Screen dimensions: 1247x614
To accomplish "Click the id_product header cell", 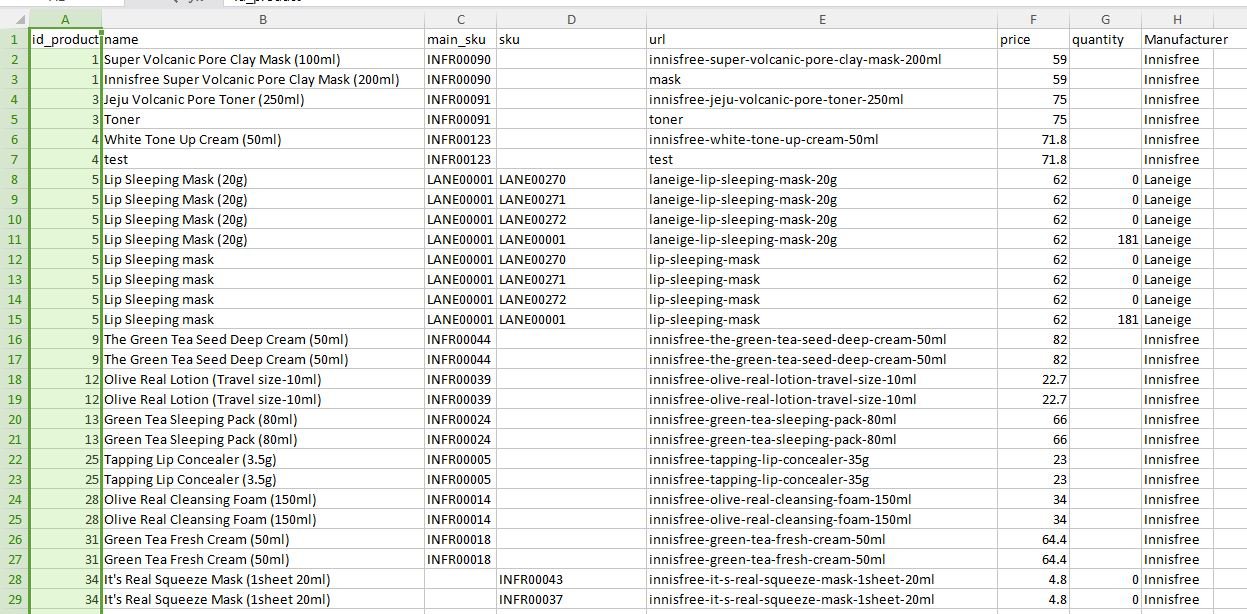I will [65, 39].
